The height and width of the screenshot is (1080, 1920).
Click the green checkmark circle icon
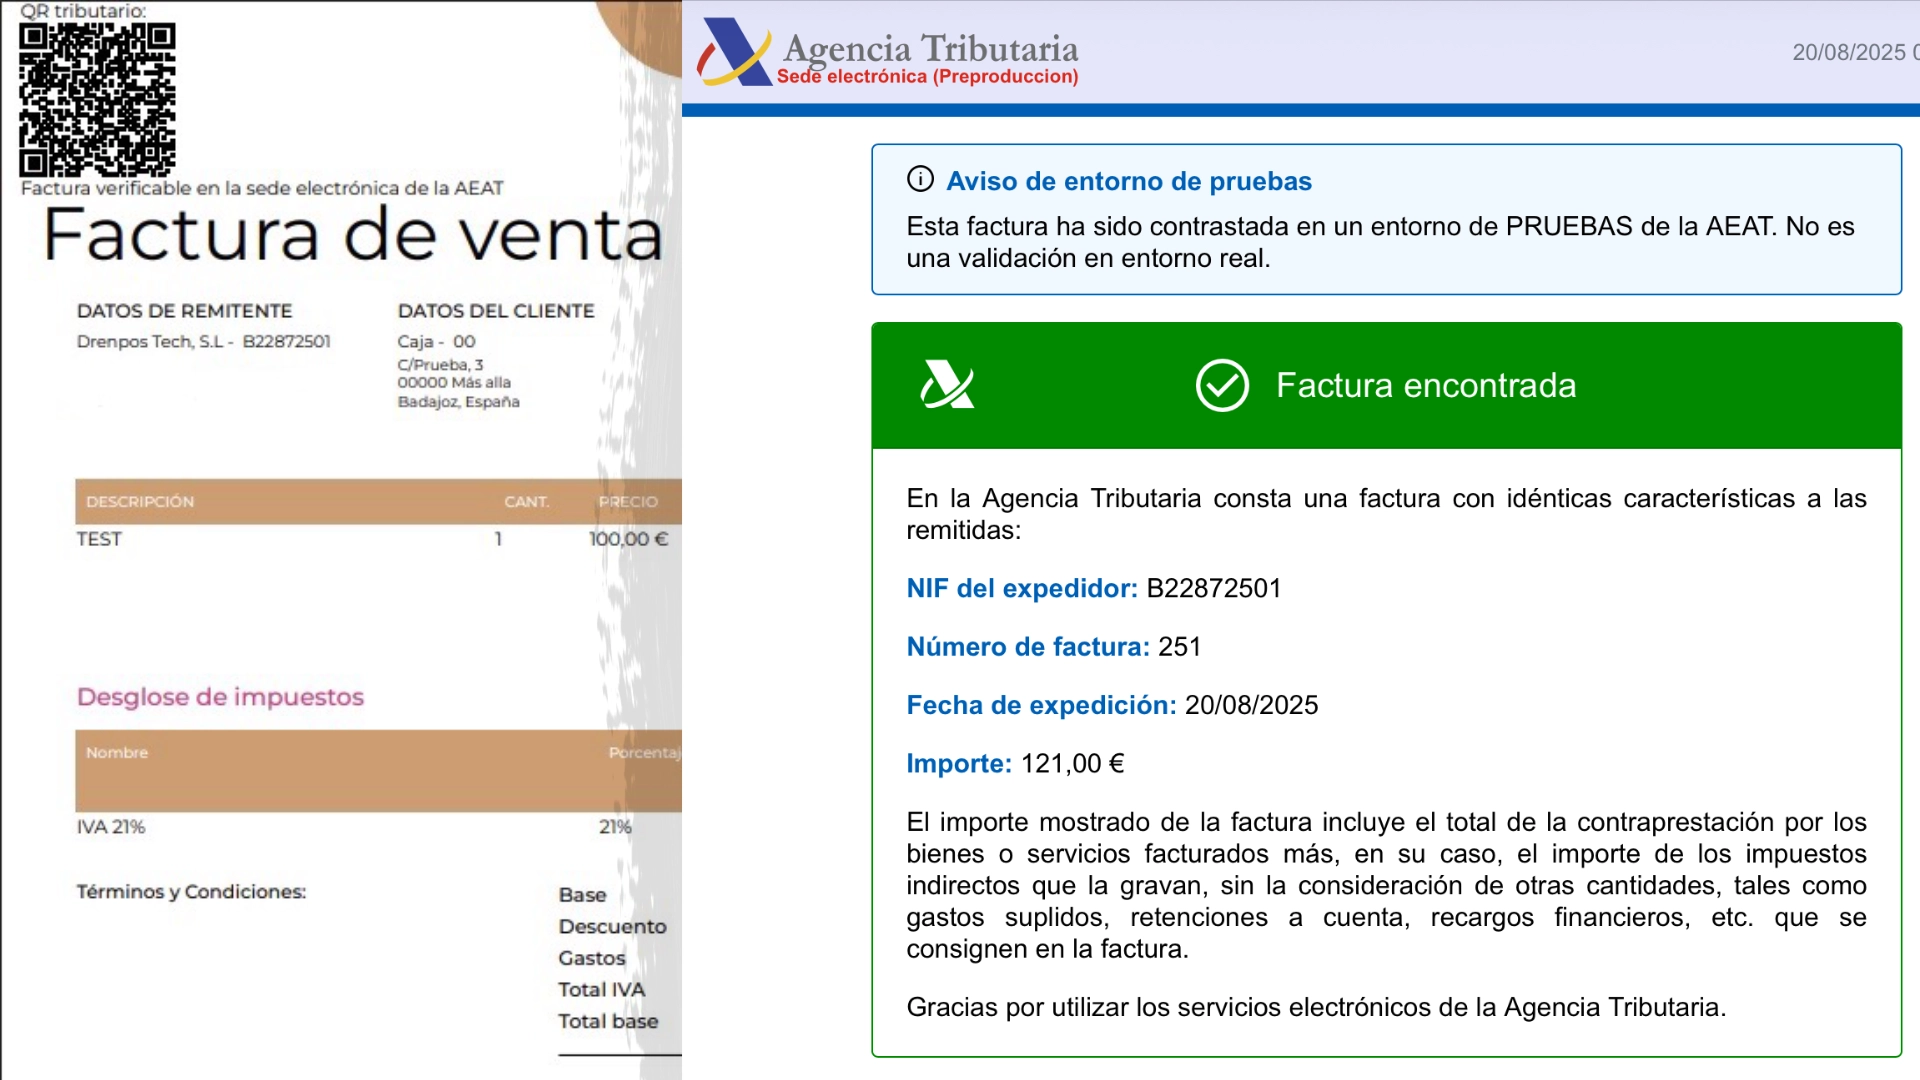coord(1222,385)
